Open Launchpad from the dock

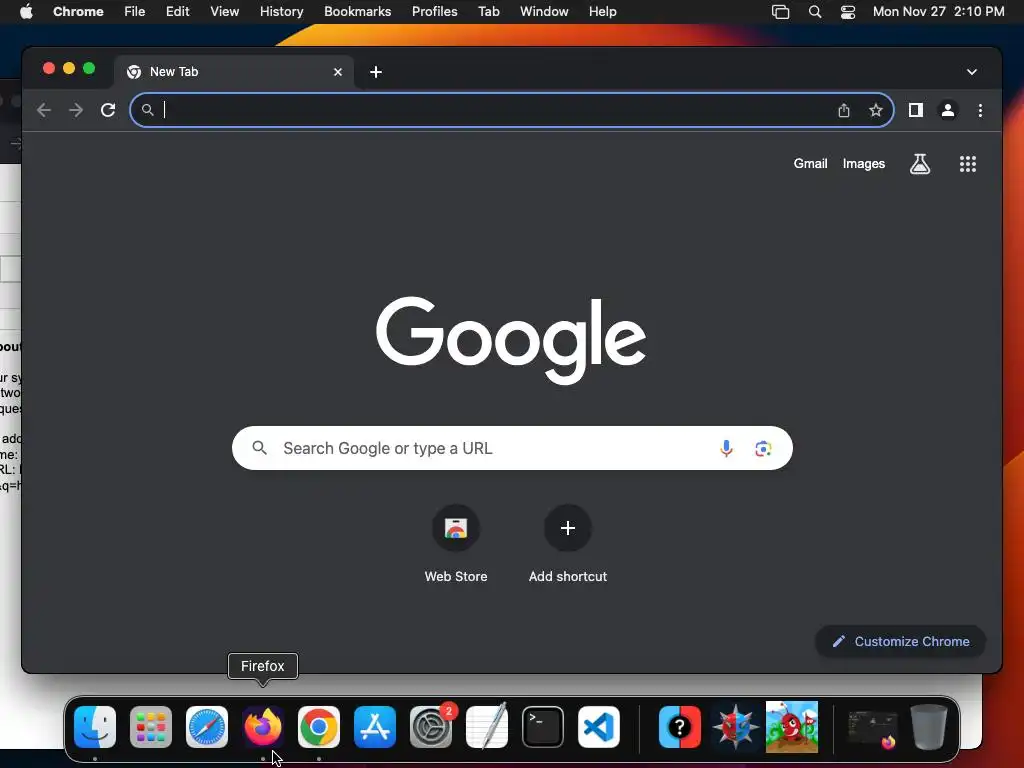click(x=151, y=727)
